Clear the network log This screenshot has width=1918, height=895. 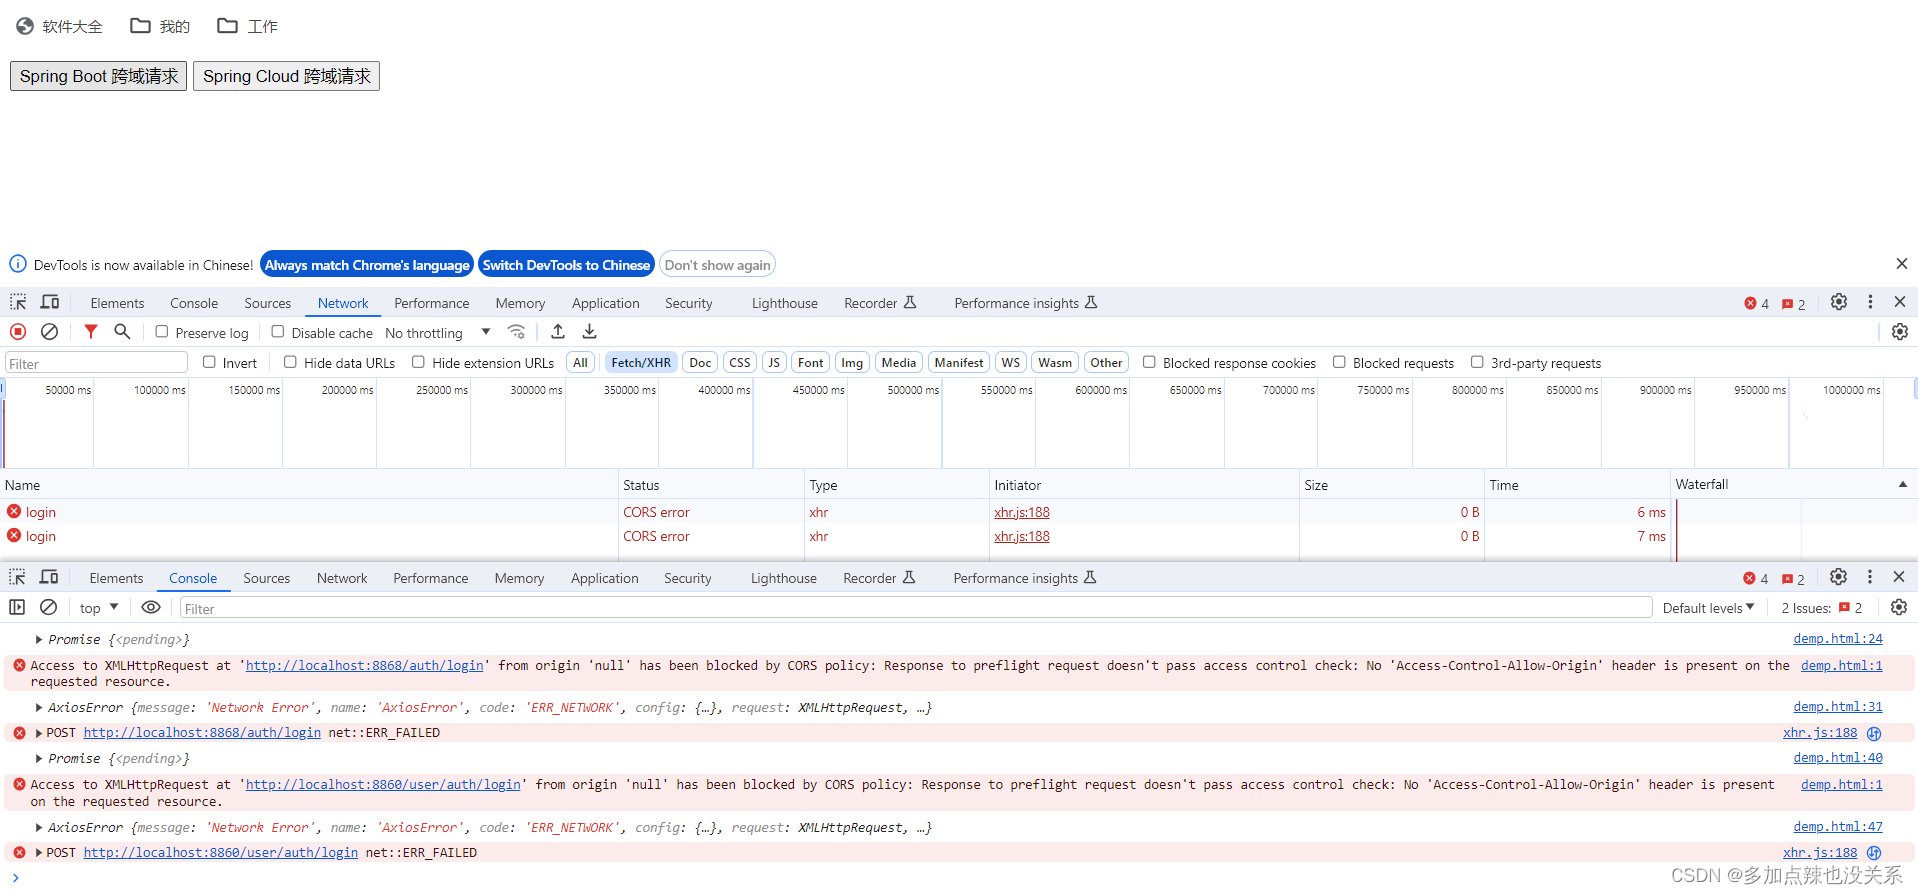[49, 332]
